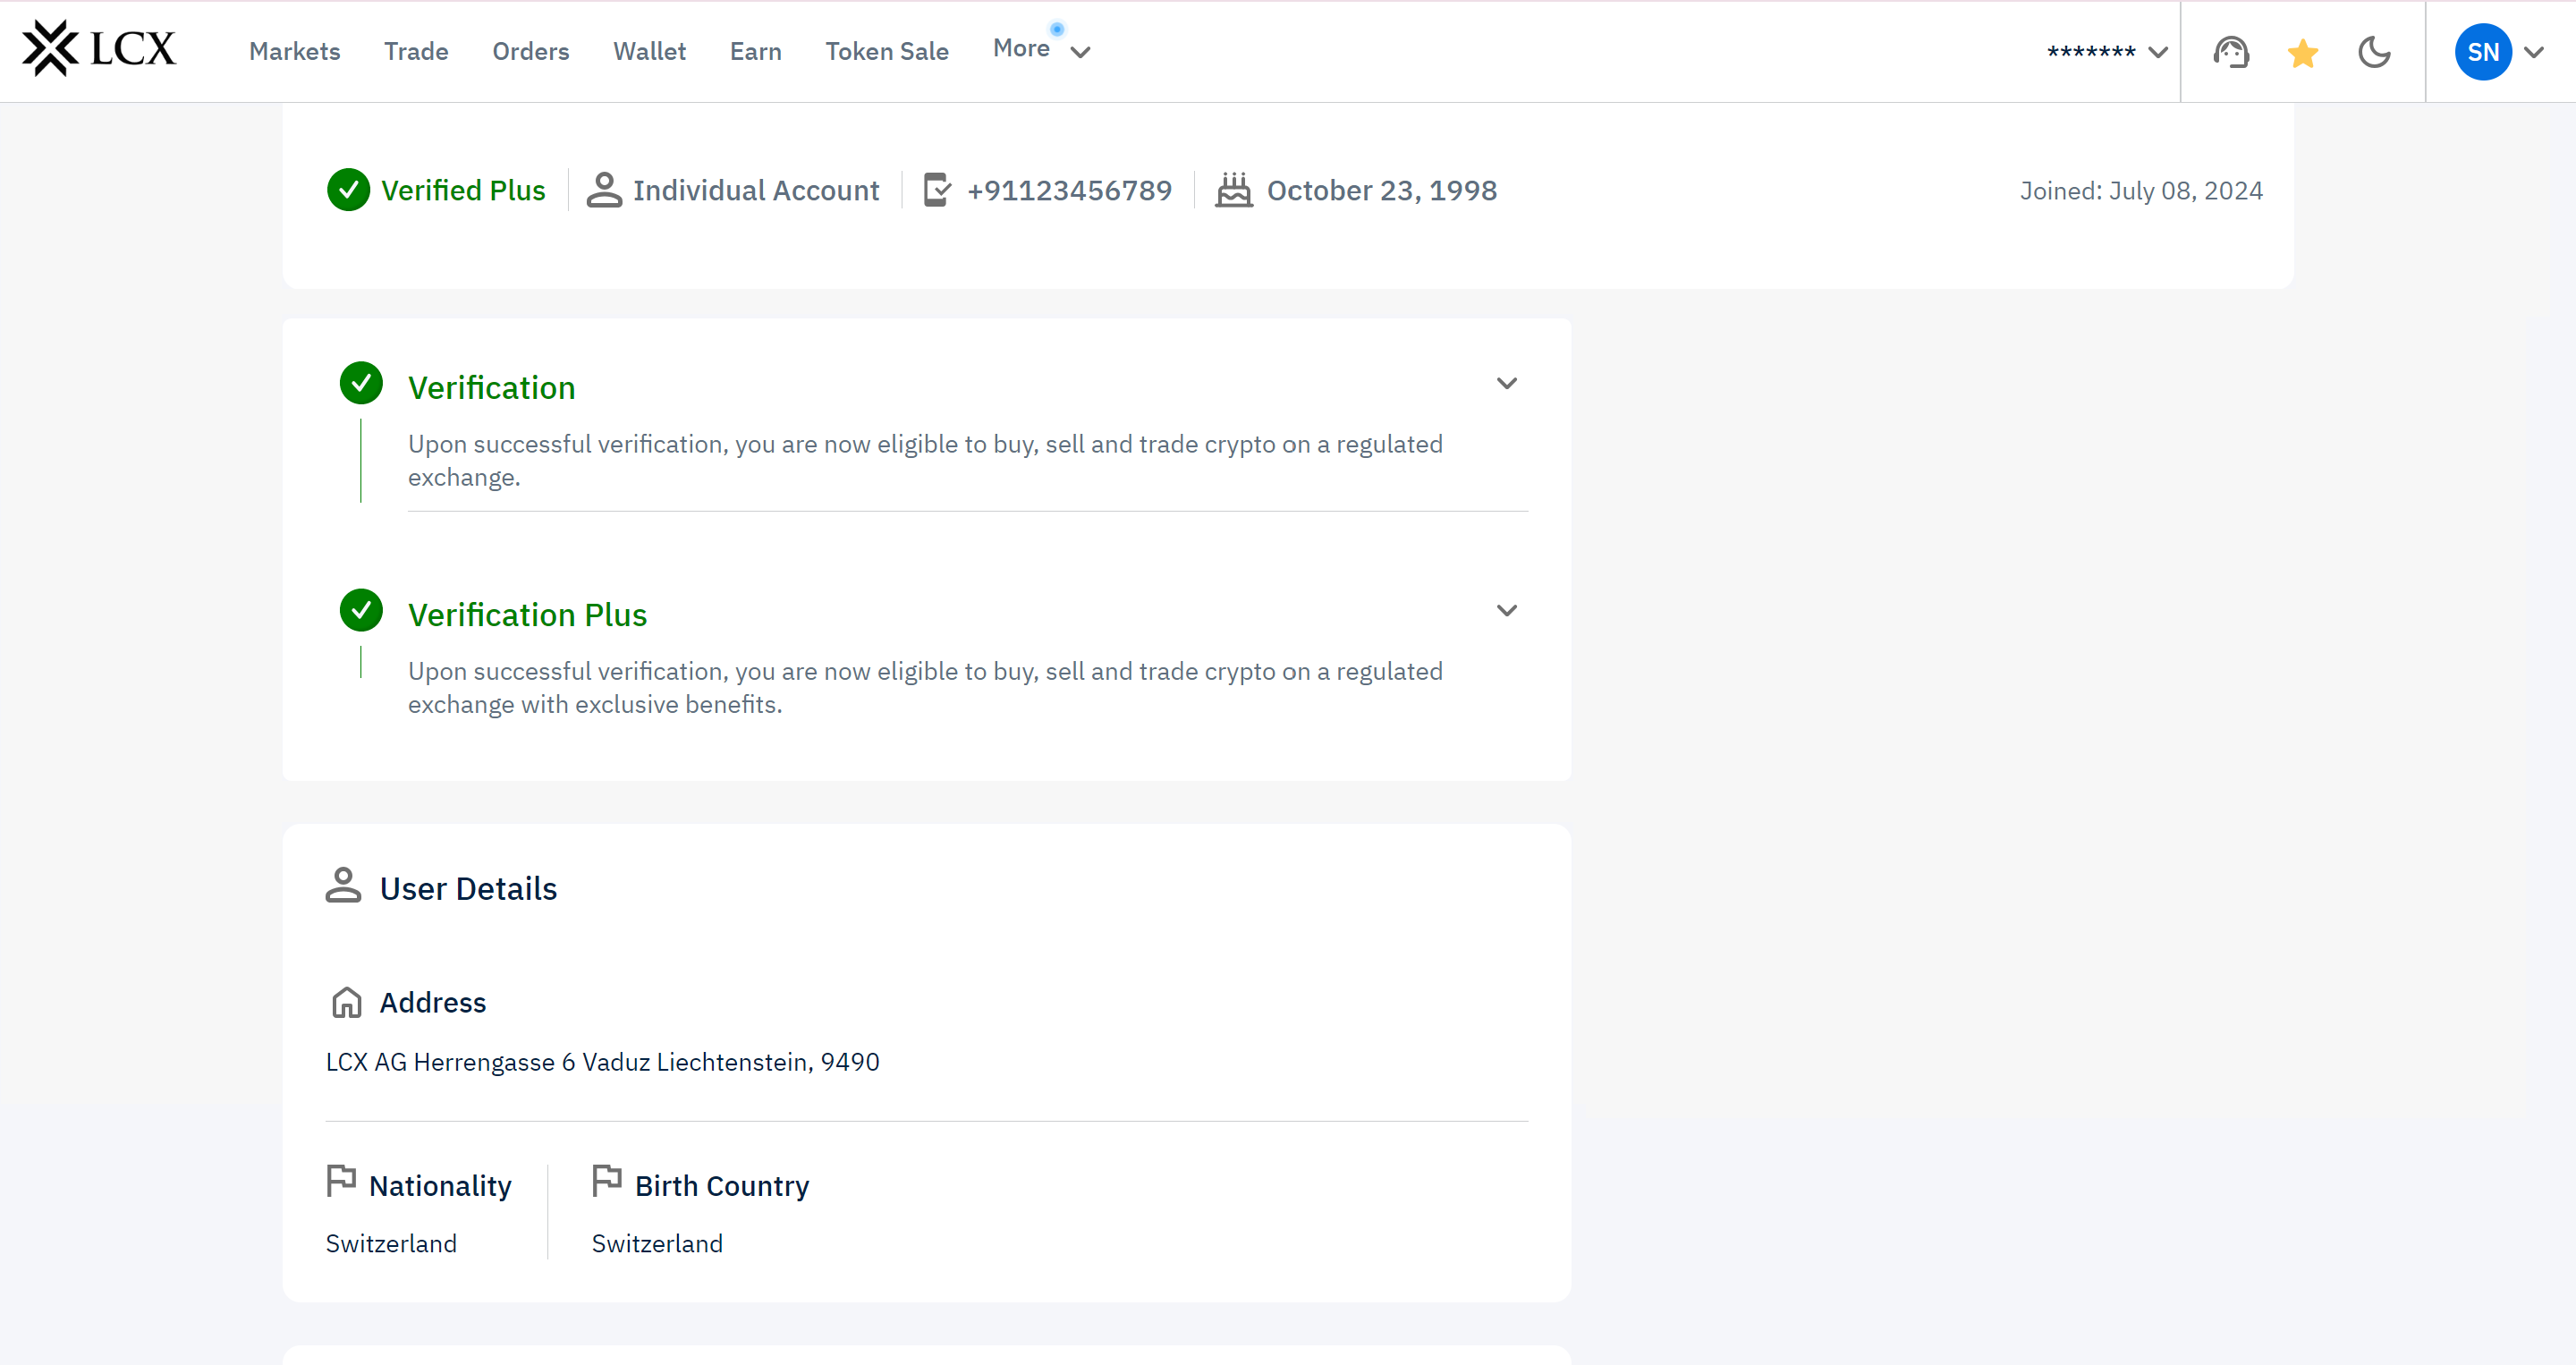Click the LCX logo icon
The image size is (2576, 1365).
click(51, 48)
